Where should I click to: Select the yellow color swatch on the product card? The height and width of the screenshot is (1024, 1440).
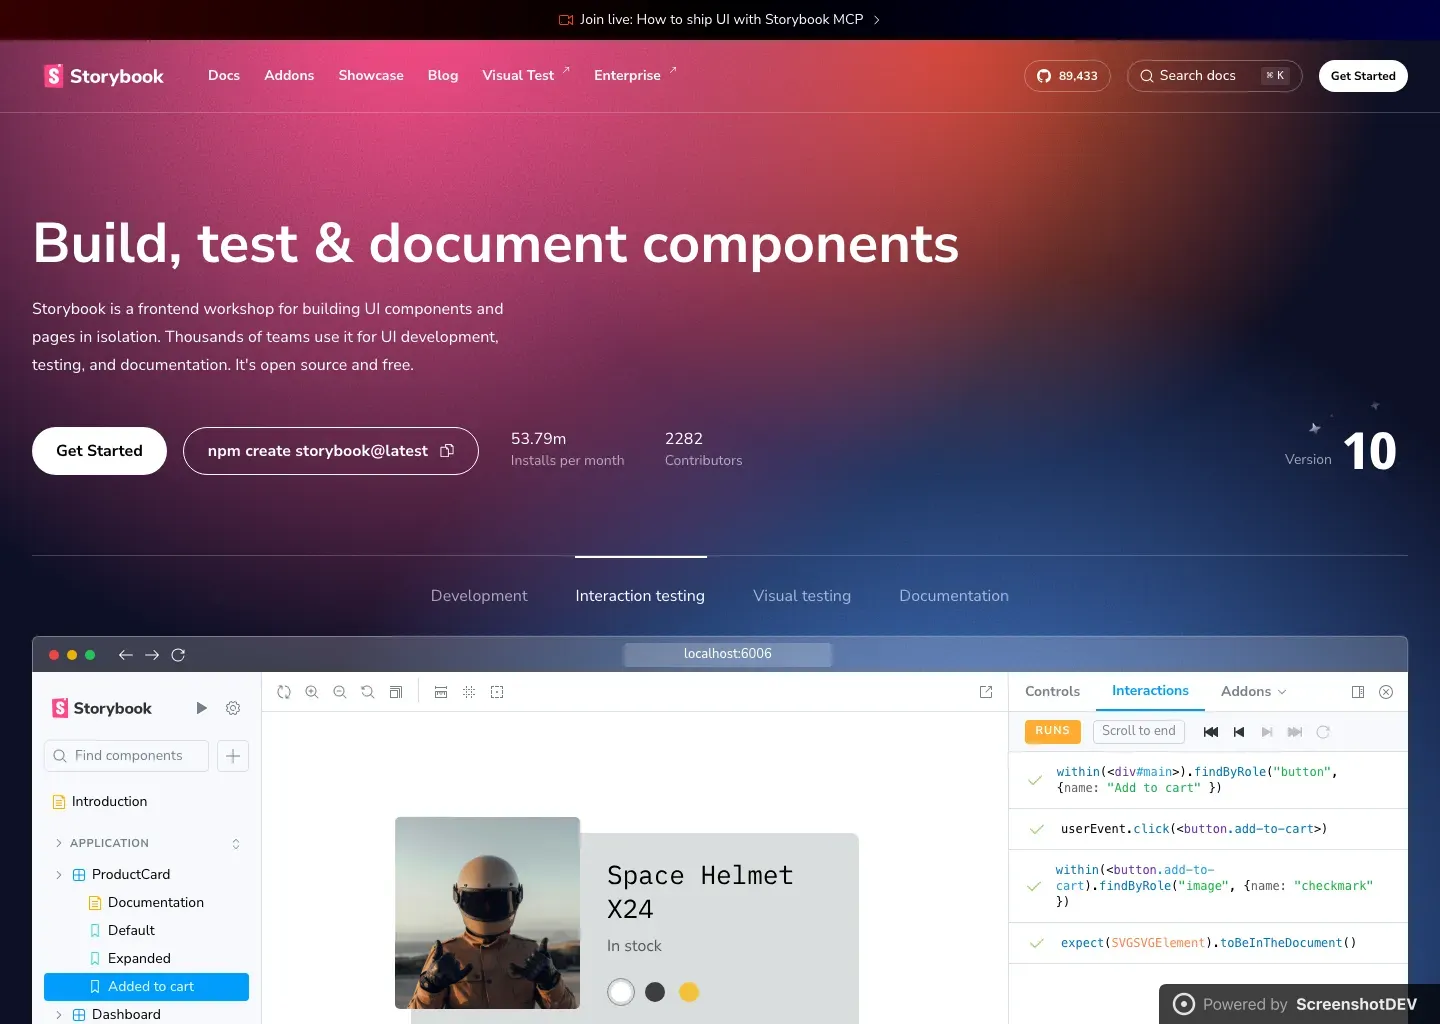point(689,992)
